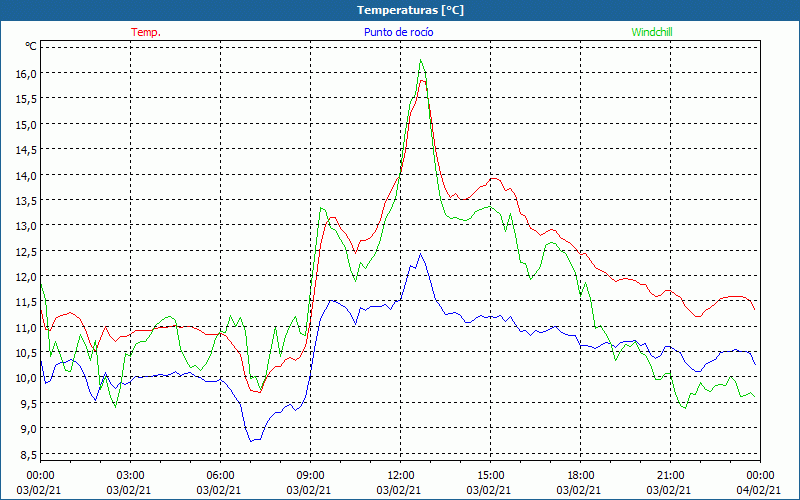
Task: Click the 06:00 time axis label
Action: (x=220, y=475)
